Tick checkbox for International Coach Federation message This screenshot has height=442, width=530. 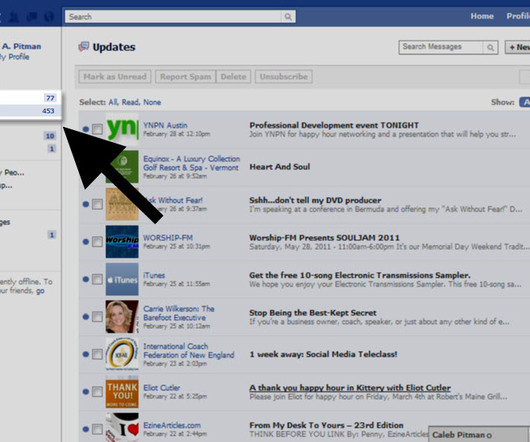[97, 354]
